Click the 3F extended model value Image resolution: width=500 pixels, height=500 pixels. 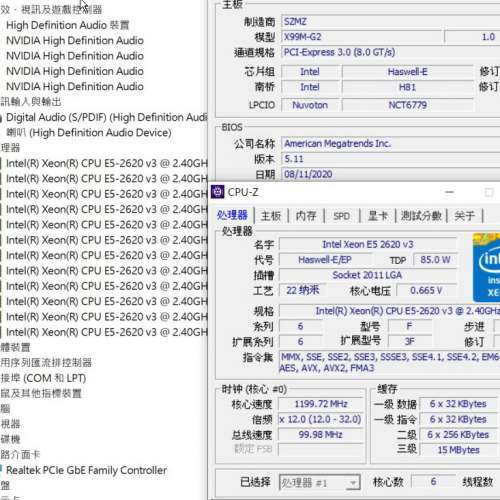tap(410, 341)
